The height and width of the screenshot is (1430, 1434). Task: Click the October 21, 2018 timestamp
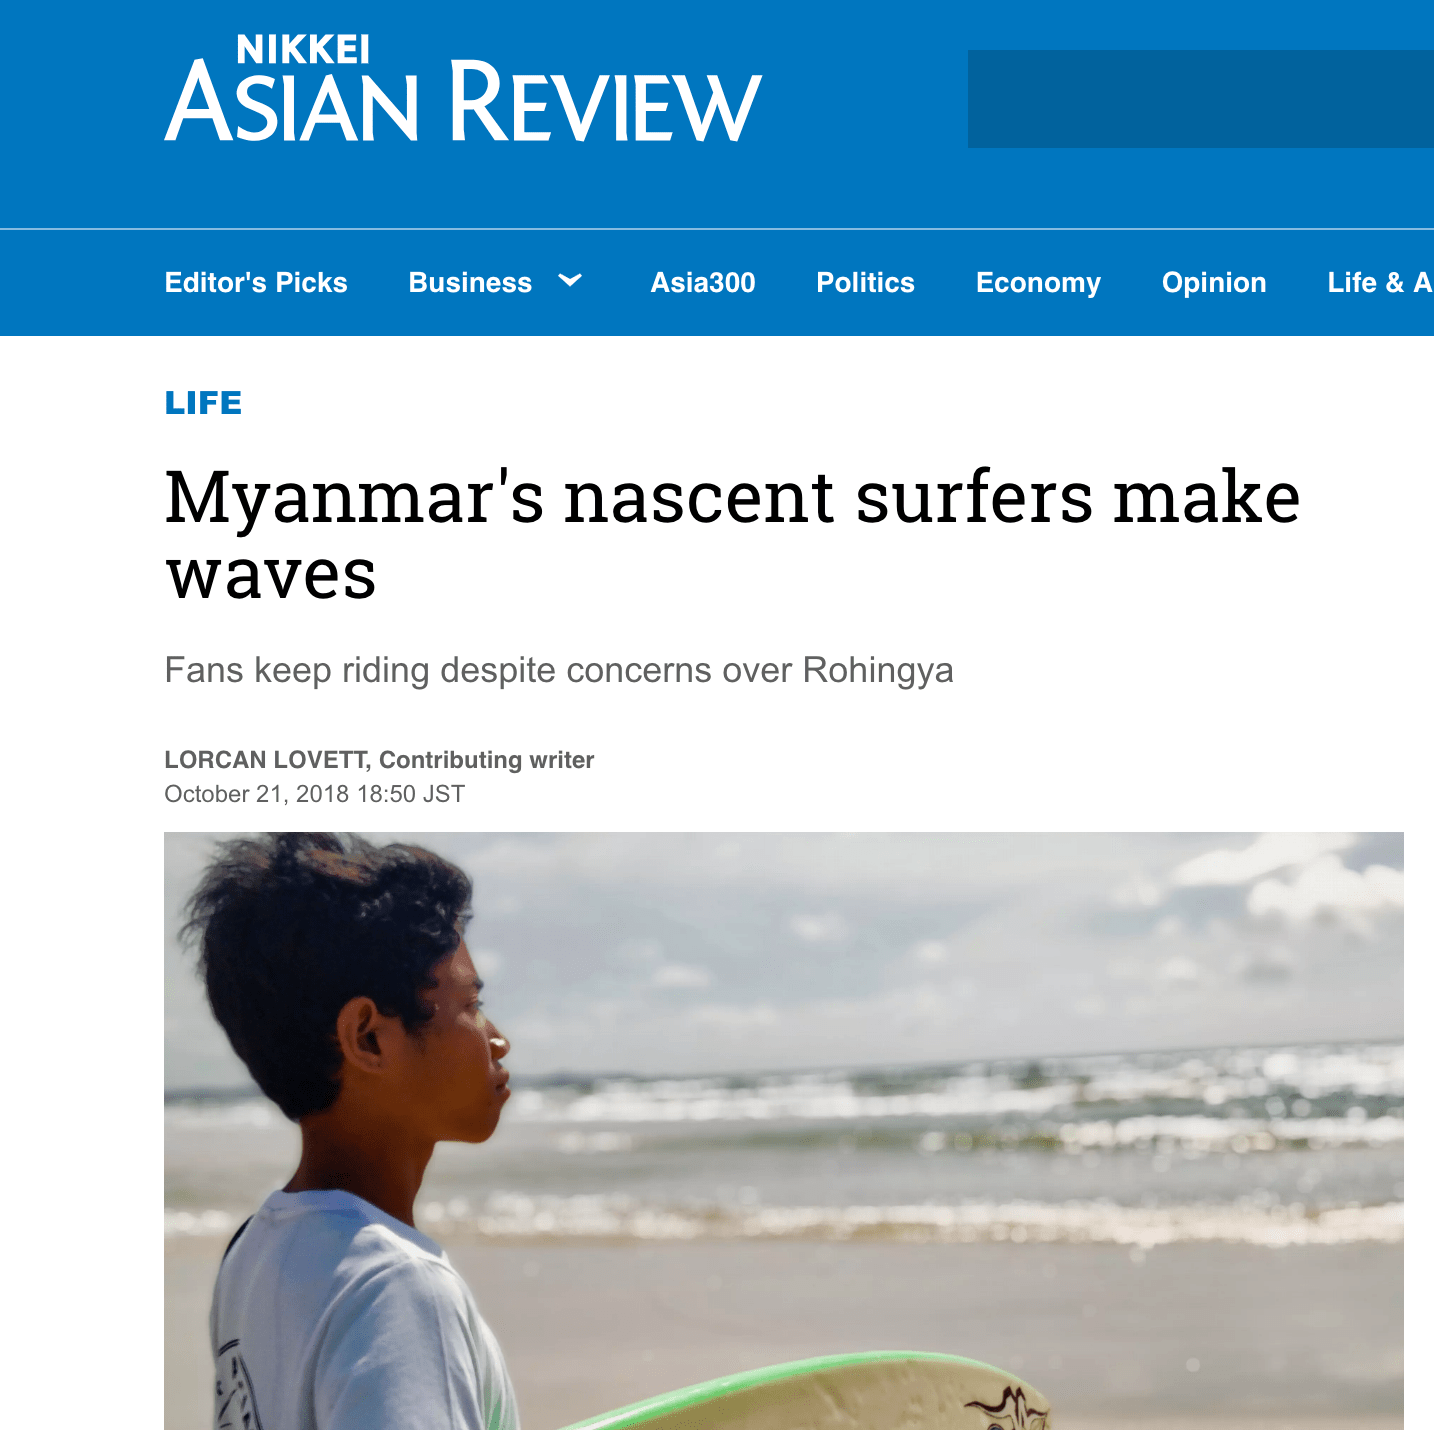pos(314,794)
